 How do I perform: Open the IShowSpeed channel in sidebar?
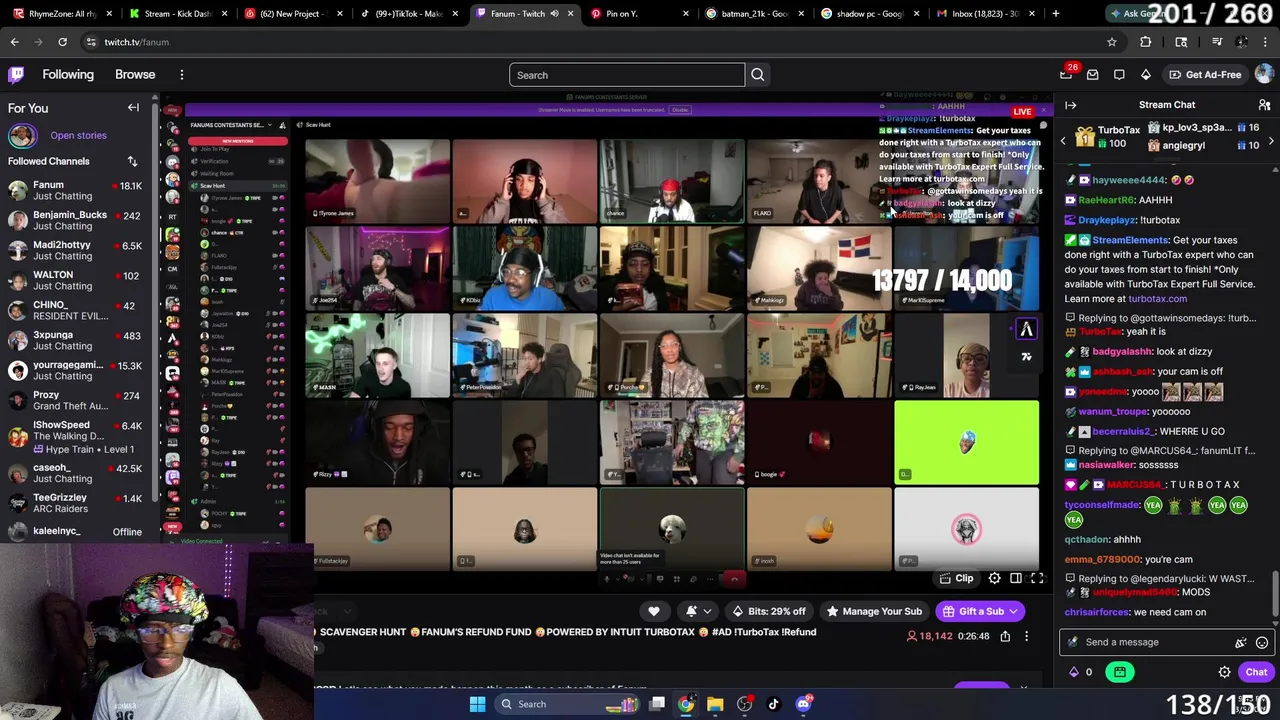(77, 436)
